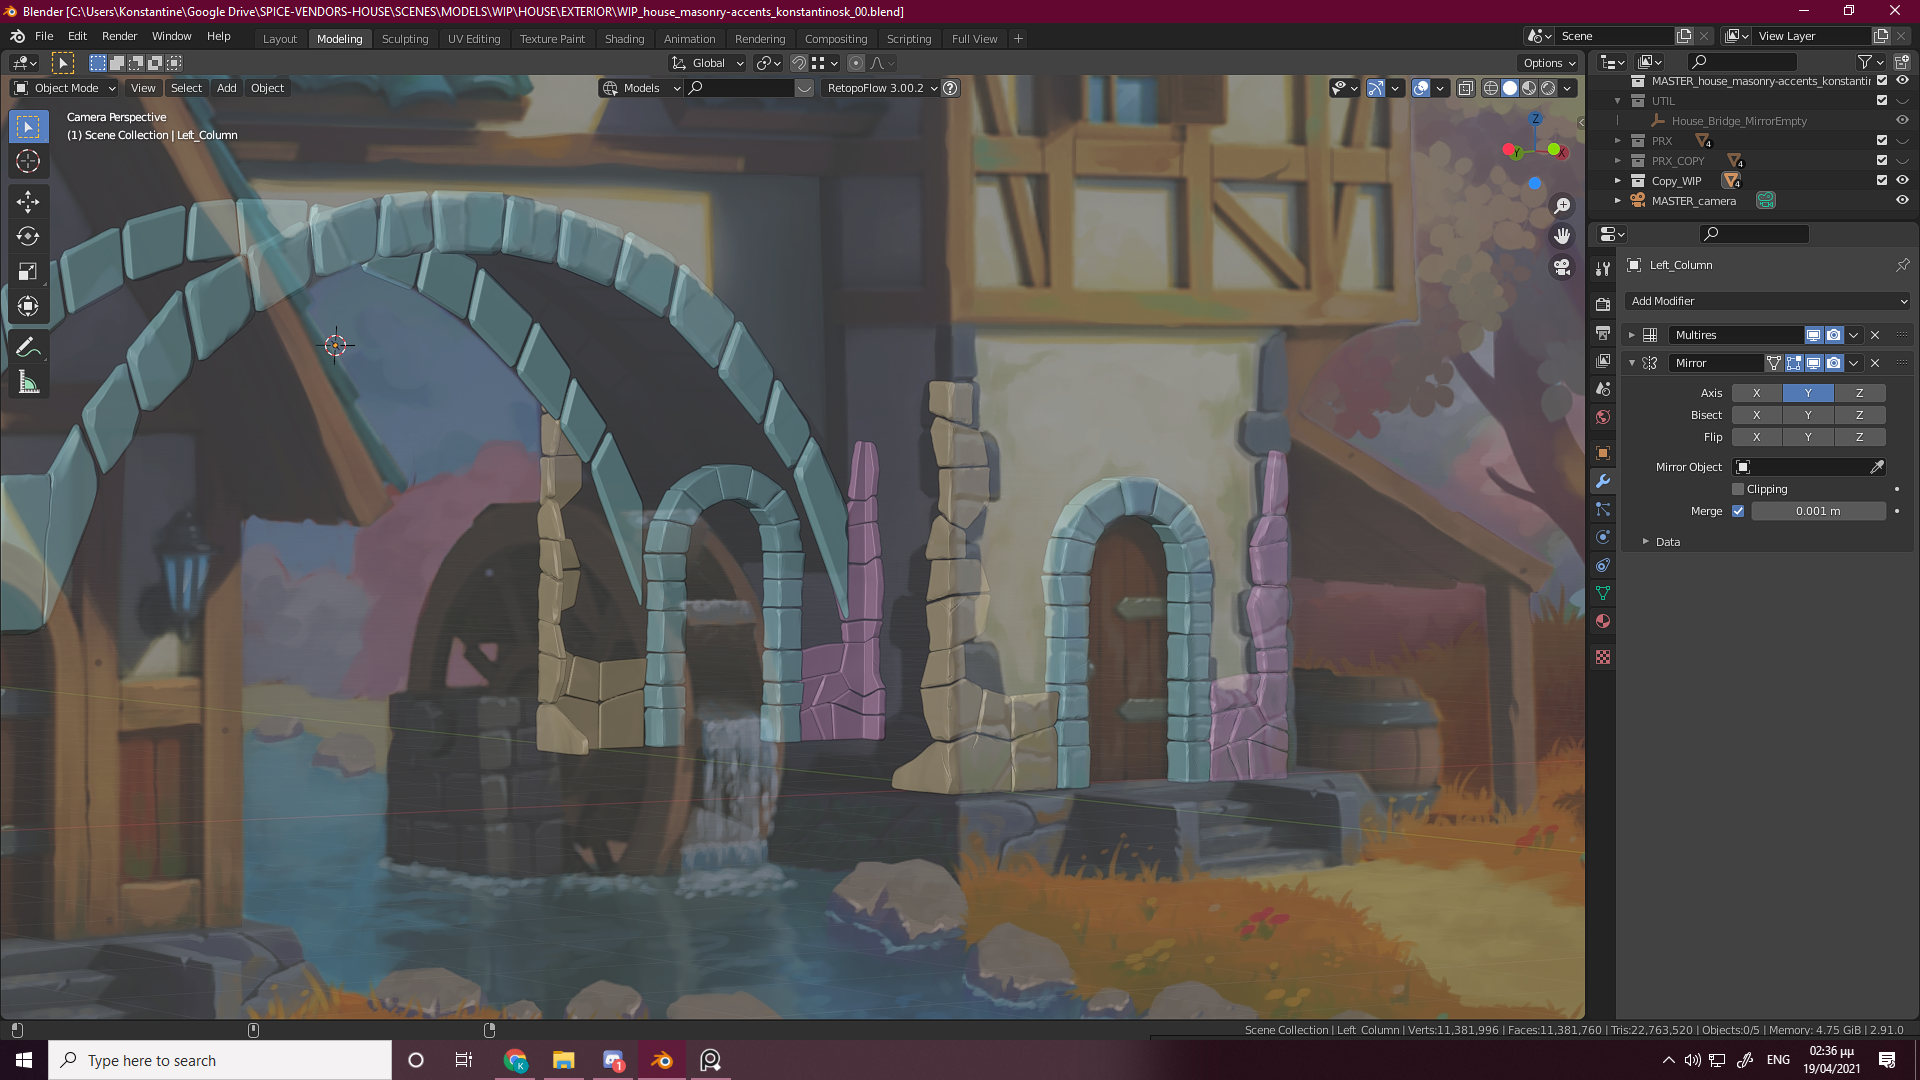Image resolution: width=1920 pixels, height=1080 pixels.
Task: Open Blender from the Windows taskbar
Action: tap(662, 1060)
